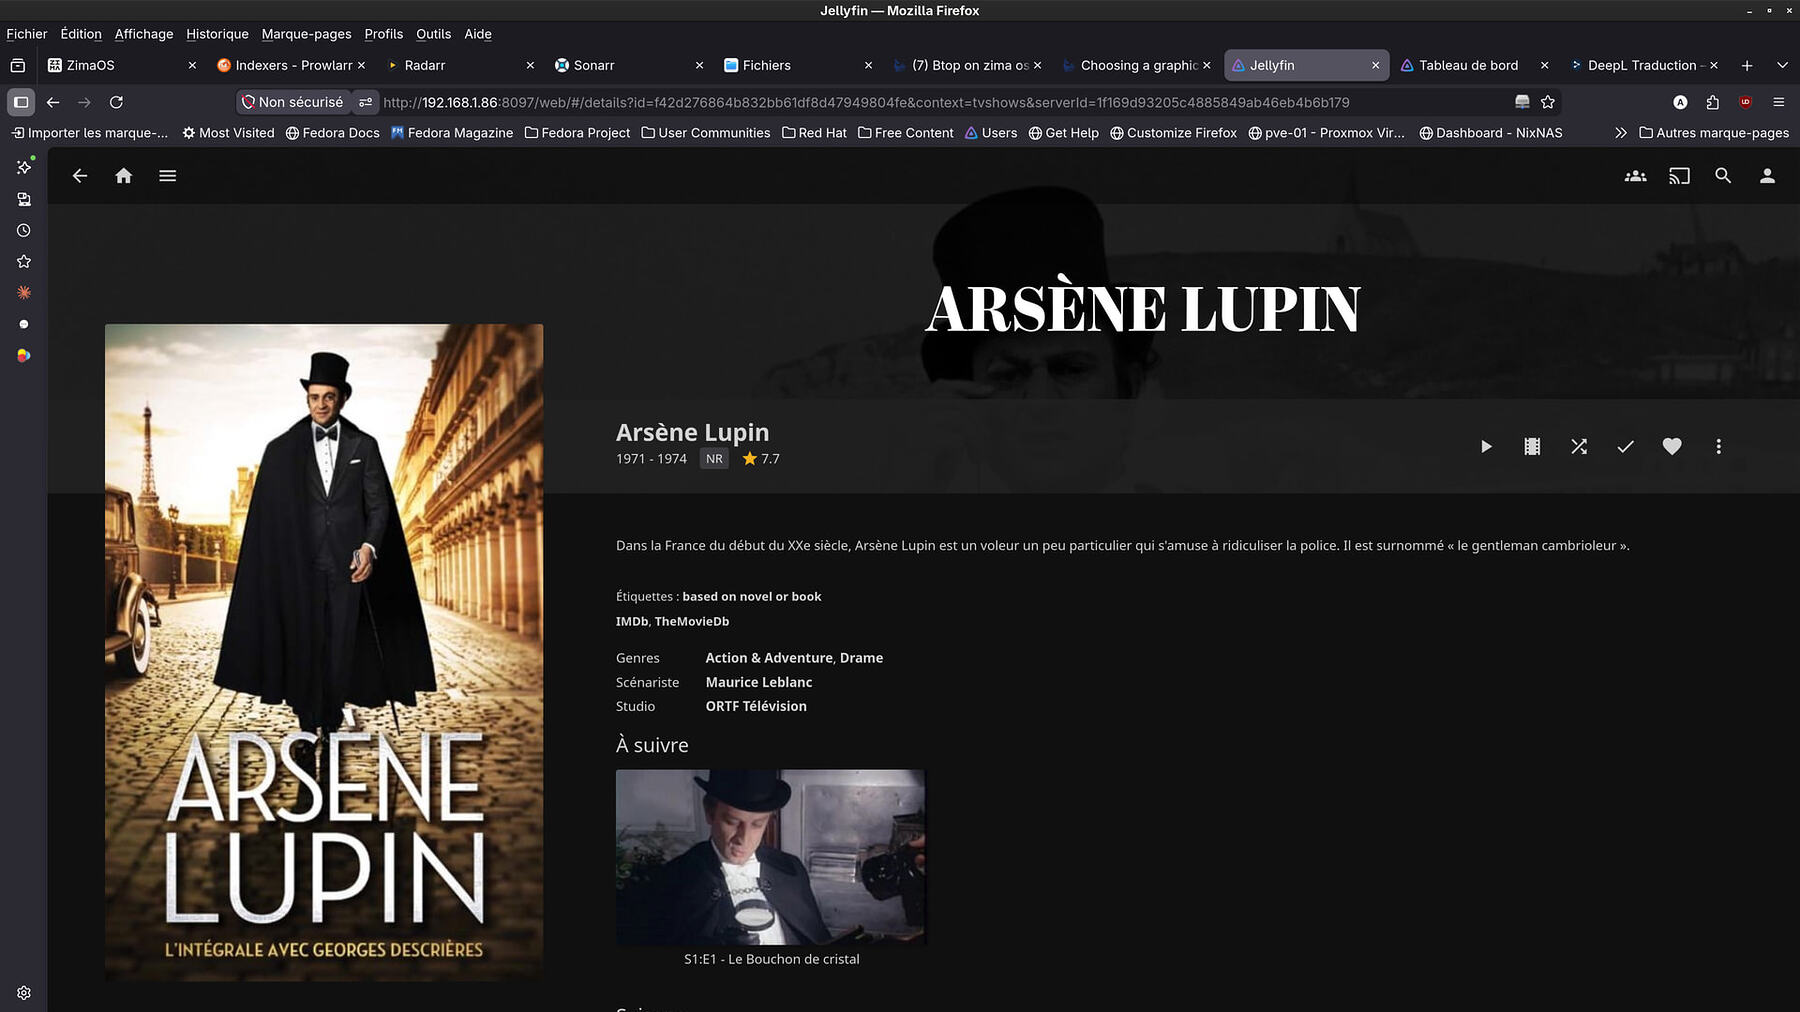Open Jellyfin search magnifier

pos(1723,176)
